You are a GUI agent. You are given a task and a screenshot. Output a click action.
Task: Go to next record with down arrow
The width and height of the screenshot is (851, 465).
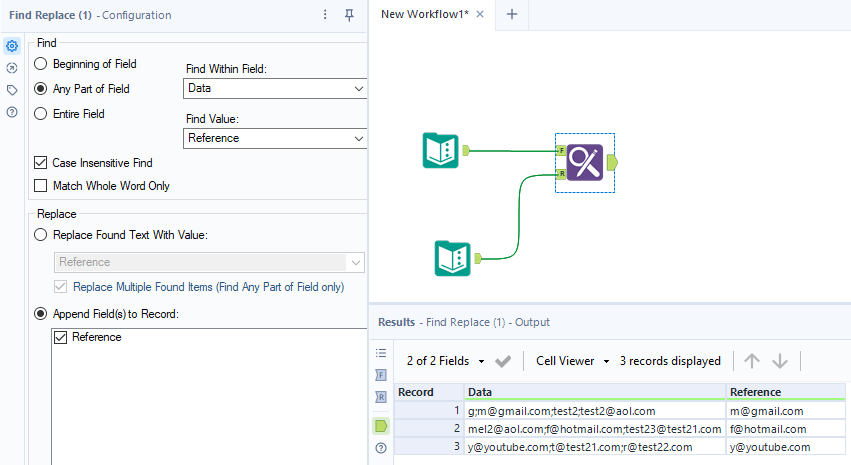[780, 361]
